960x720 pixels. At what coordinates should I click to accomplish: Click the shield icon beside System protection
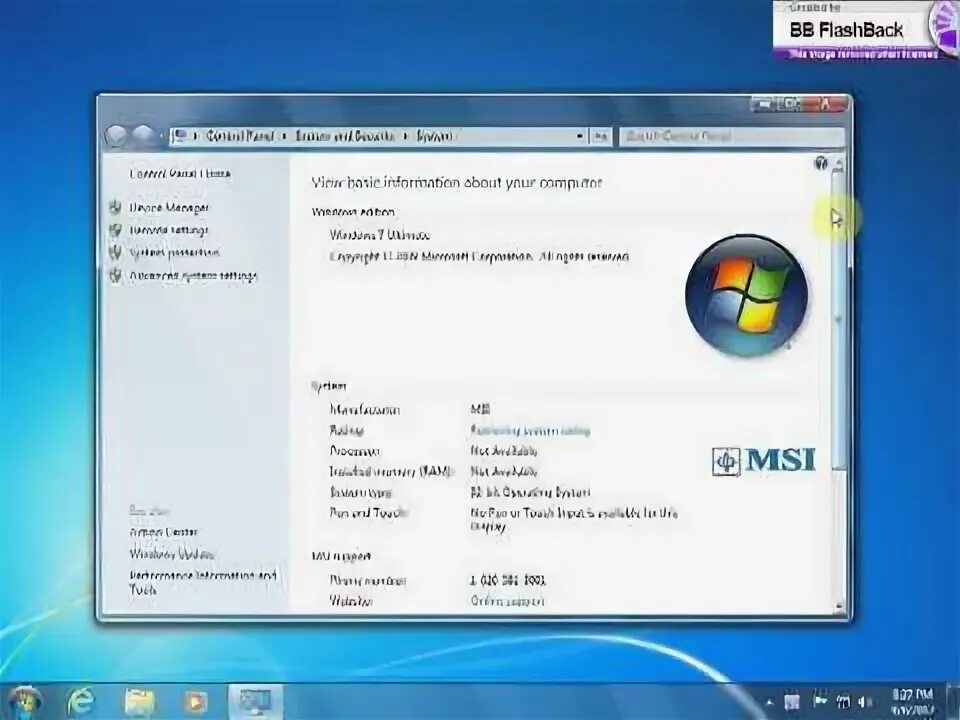(115, 252)
